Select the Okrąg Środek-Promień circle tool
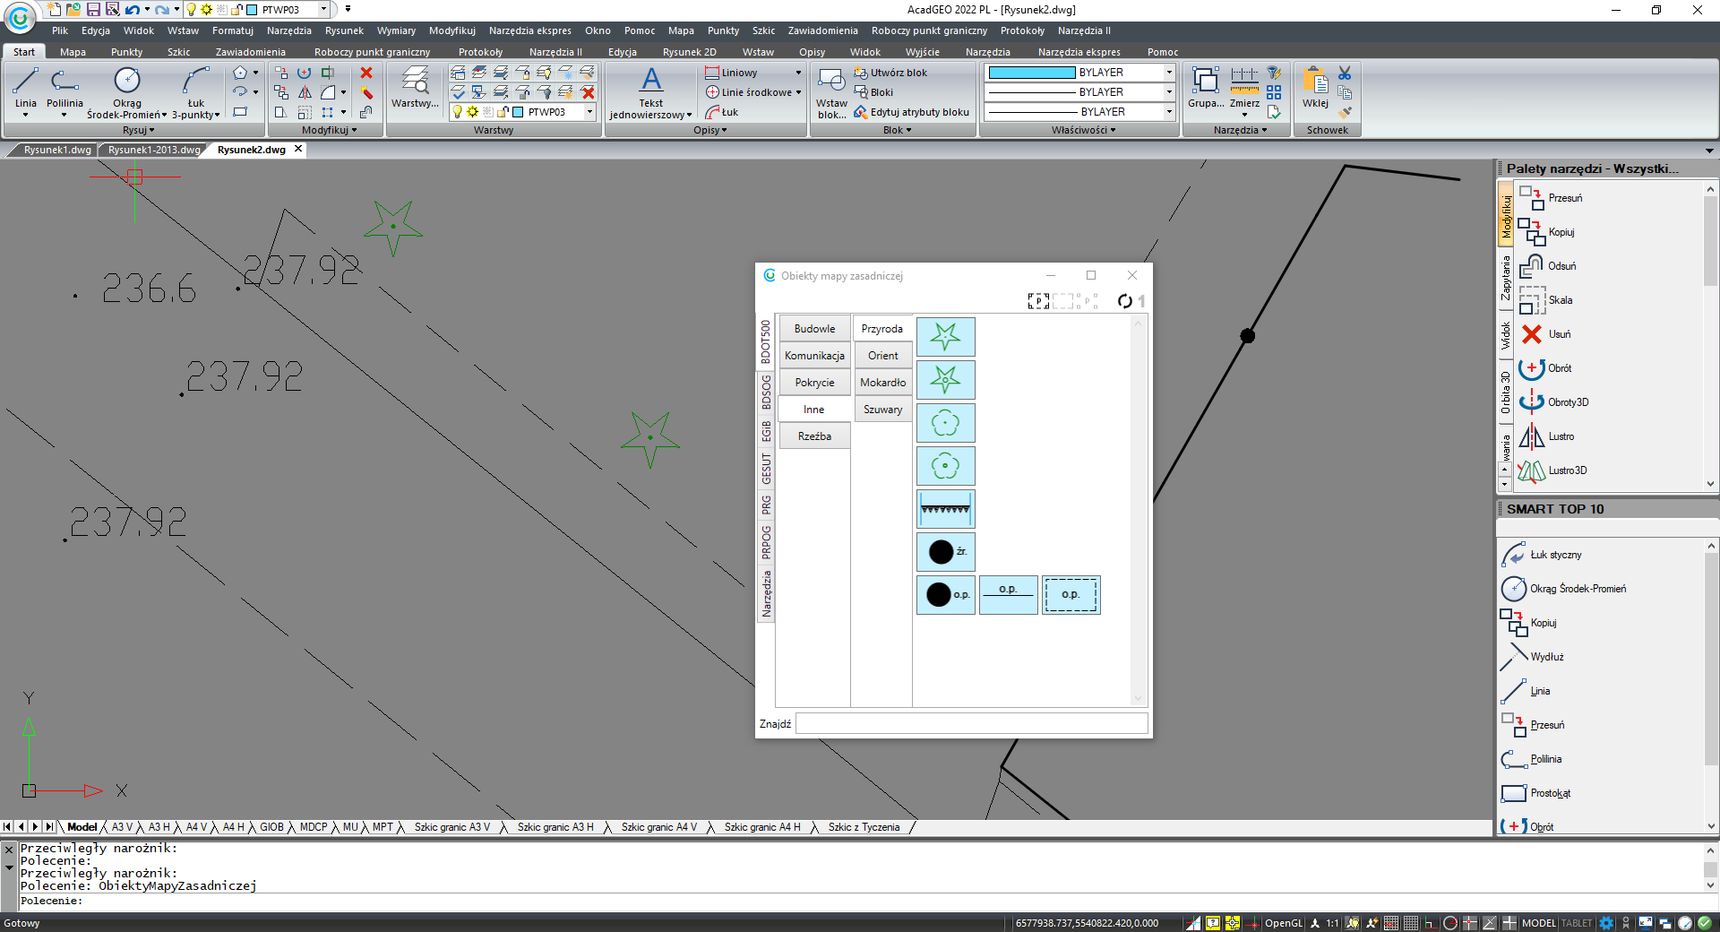 tap(127, 92)
